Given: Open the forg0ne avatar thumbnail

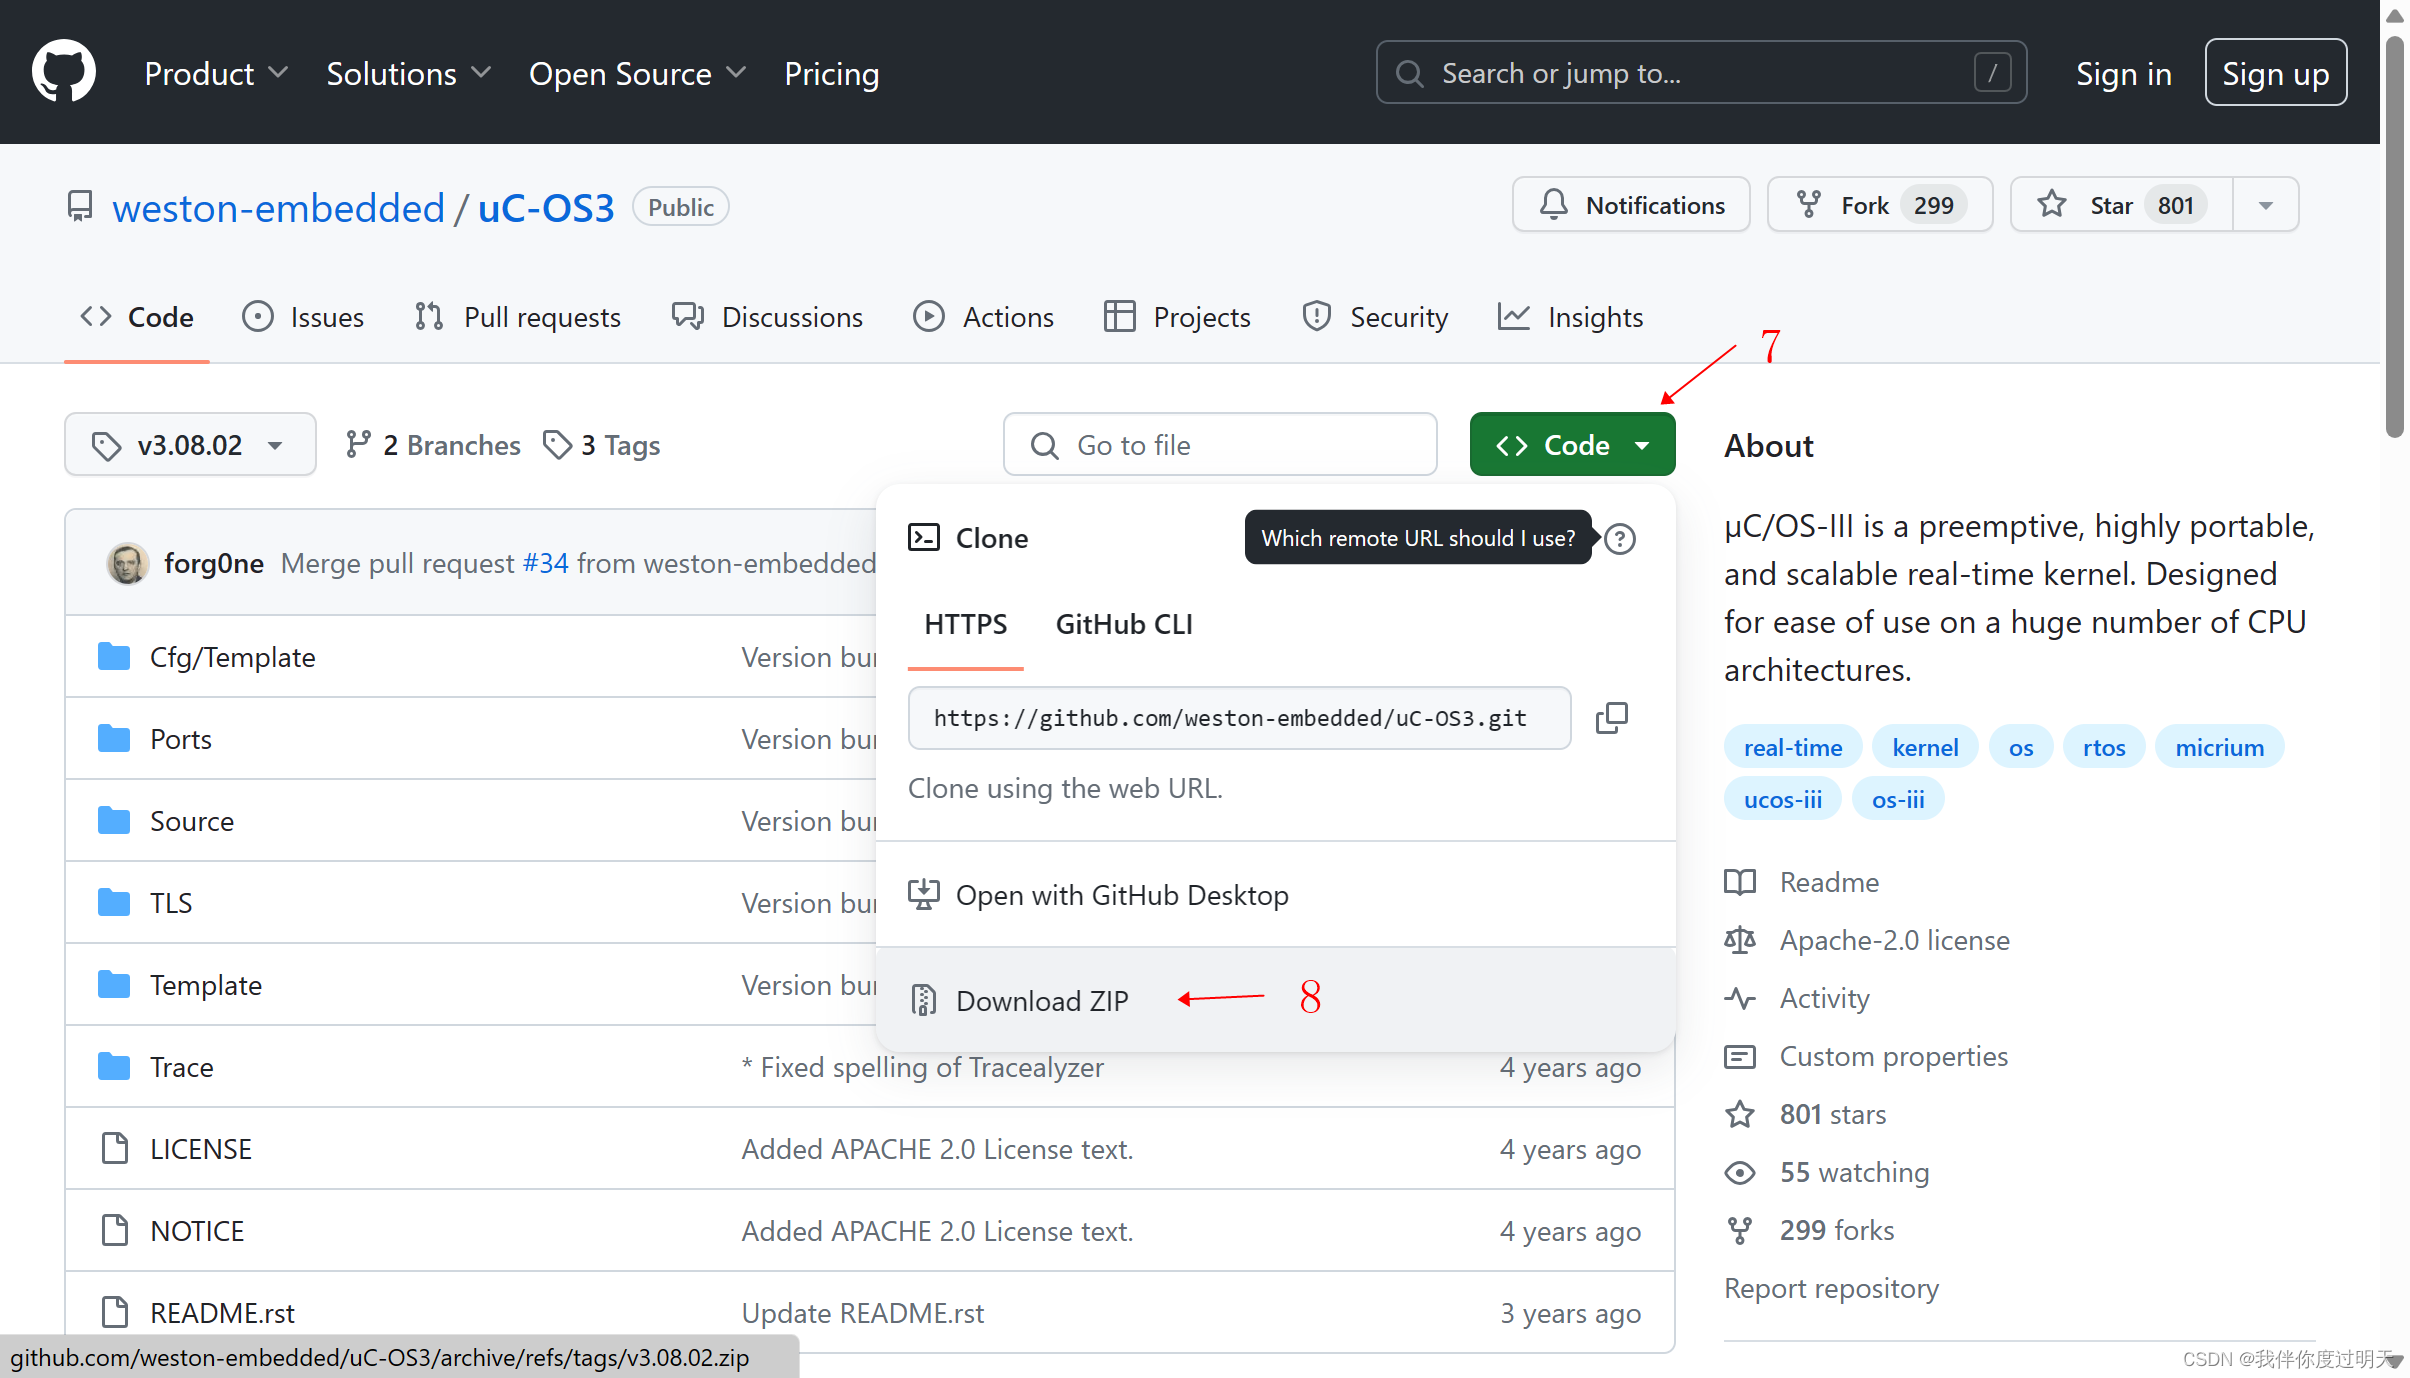Looking at the screenshot, I should tap(128, 564).
